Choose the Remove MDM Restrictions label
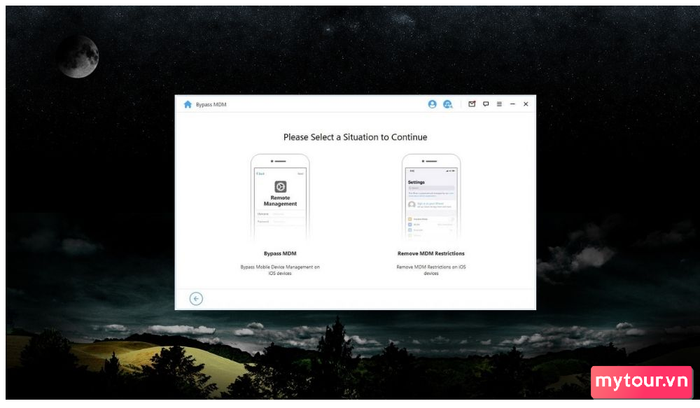Screen dimensions: 700x408 coord(431,254)
